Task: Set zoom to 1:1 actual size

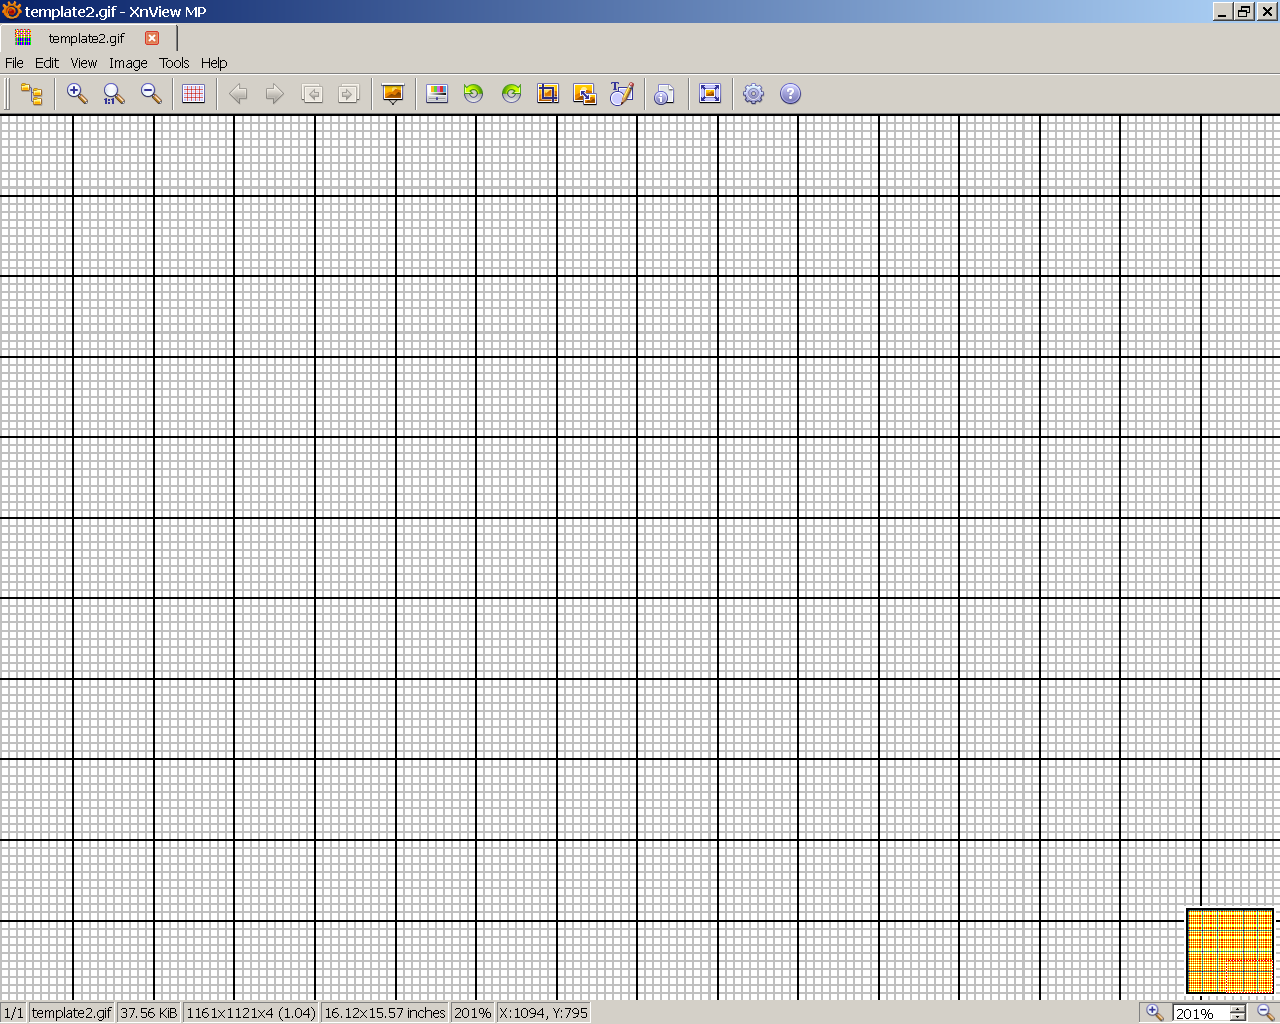Action: coord(114,94)
